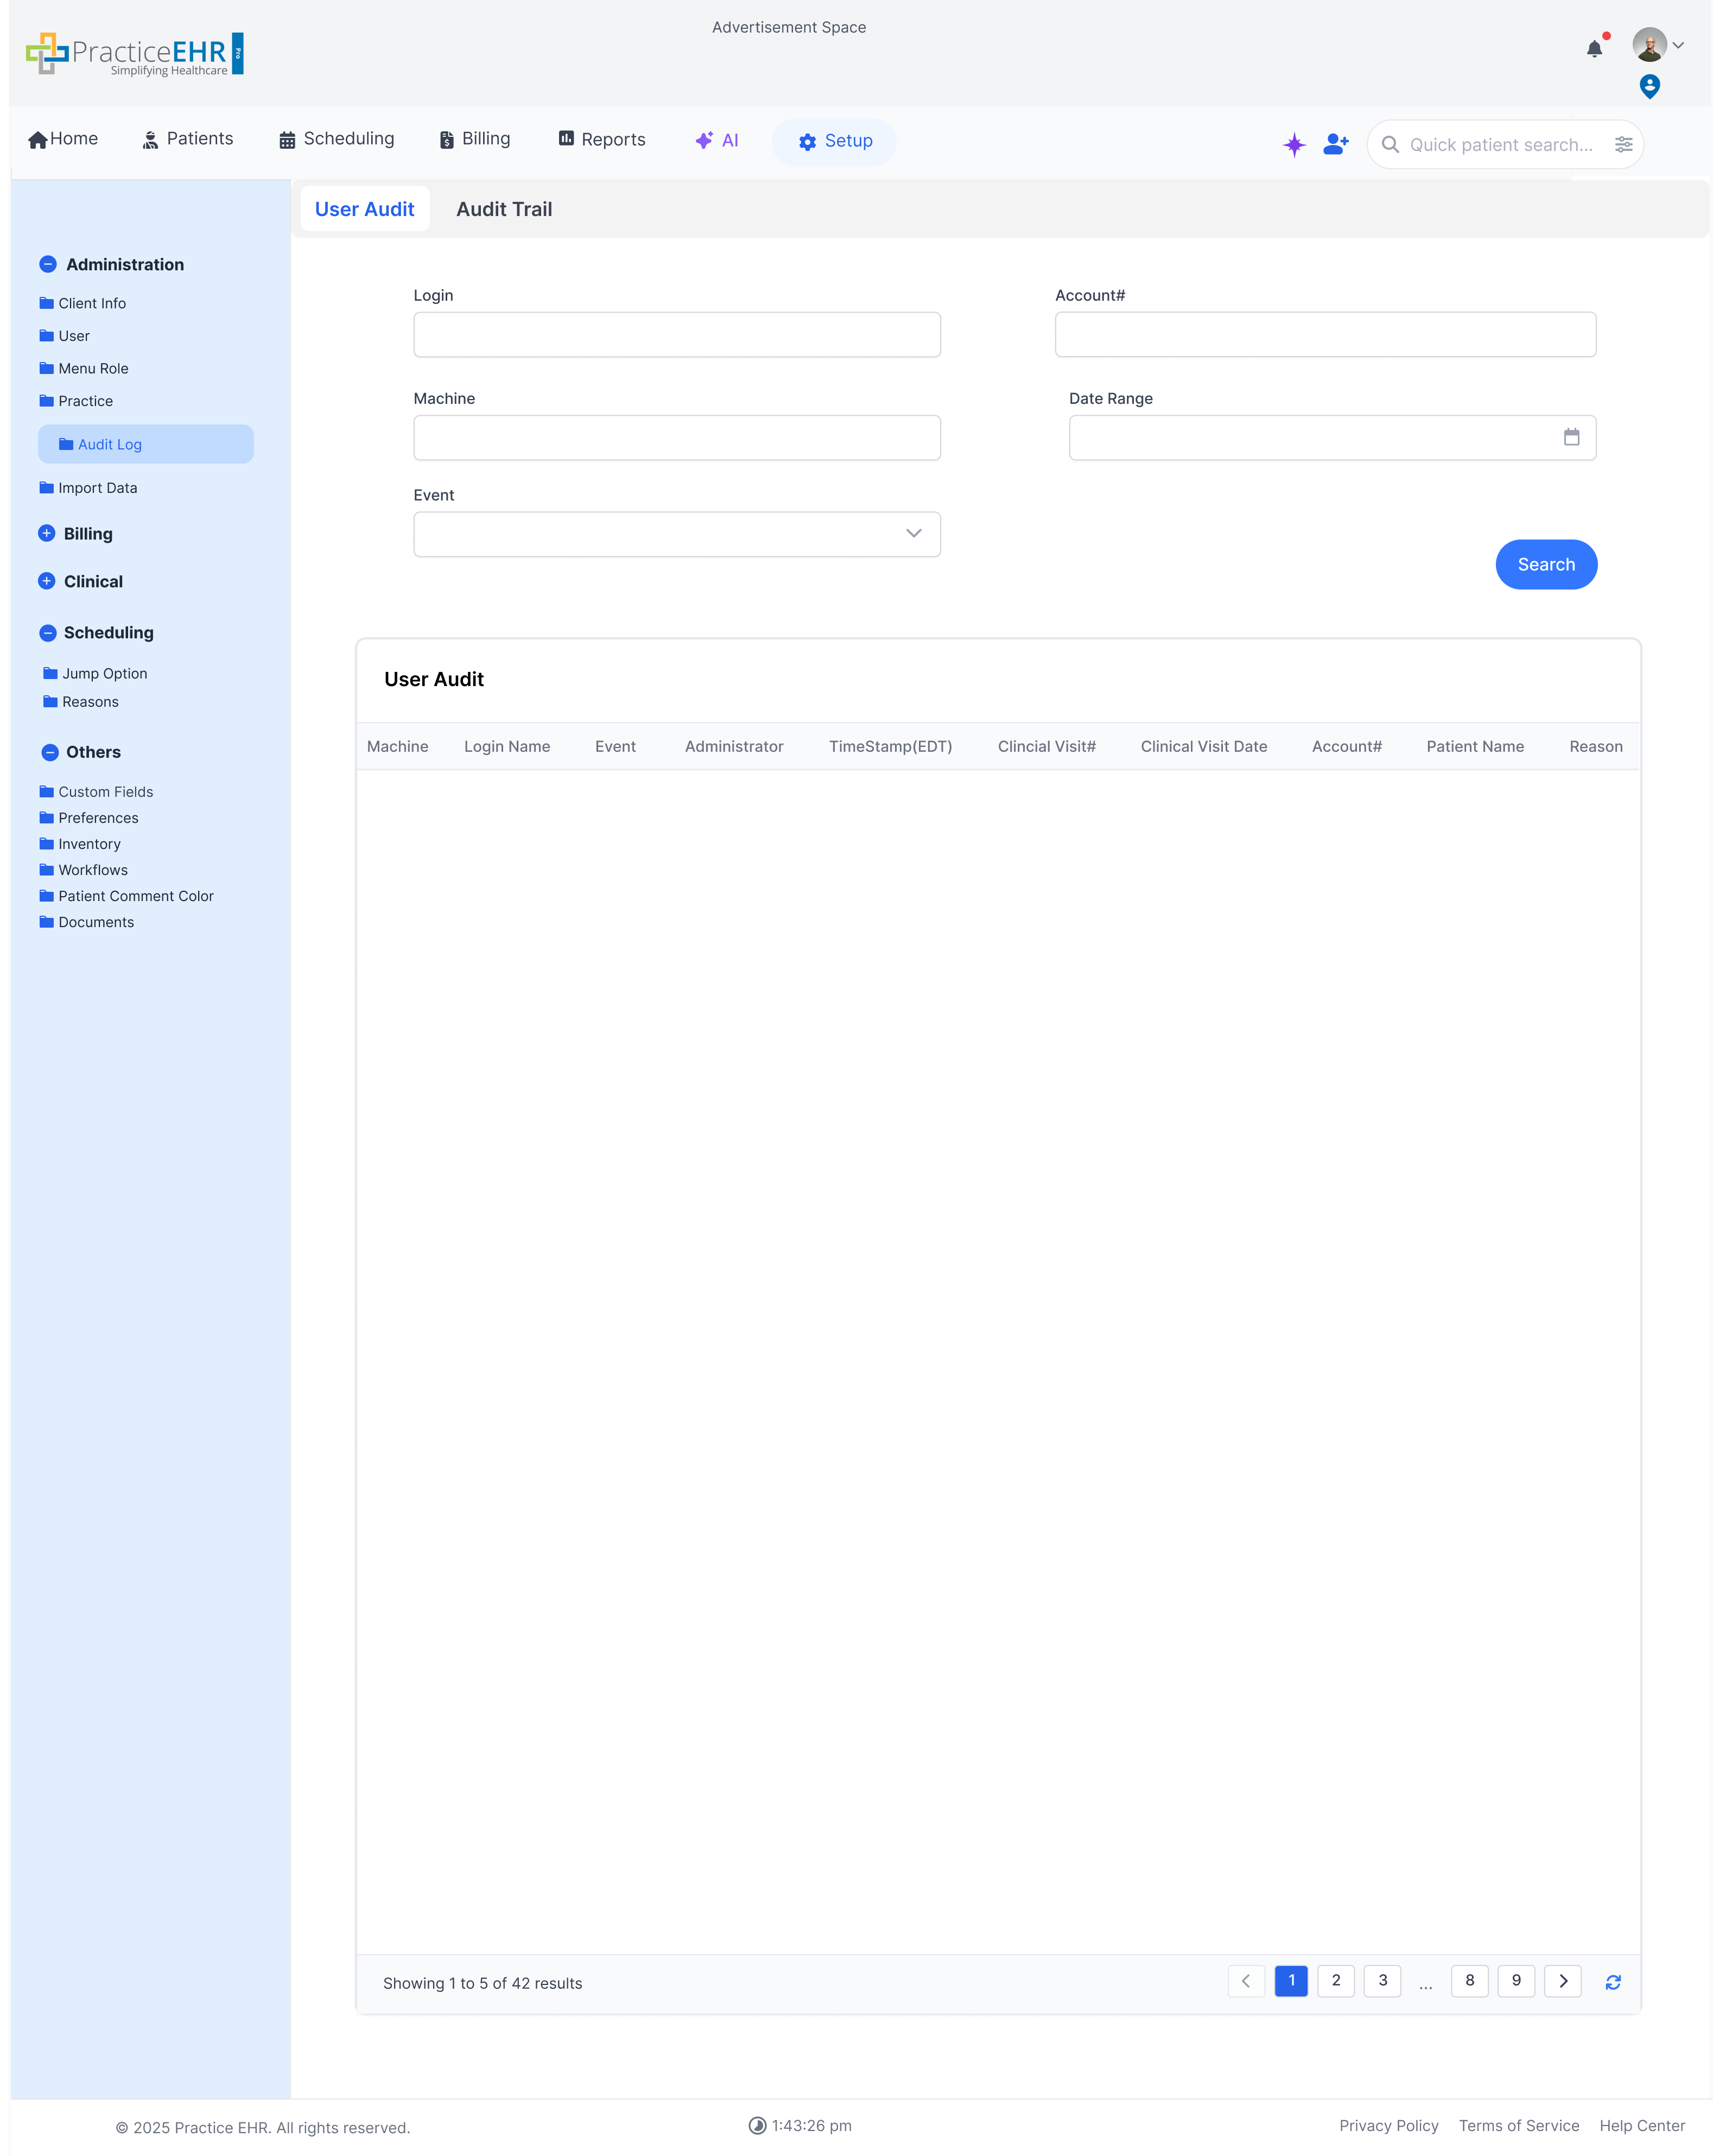
Task: Collapse the Administration section
Action: tap(47, 263)
